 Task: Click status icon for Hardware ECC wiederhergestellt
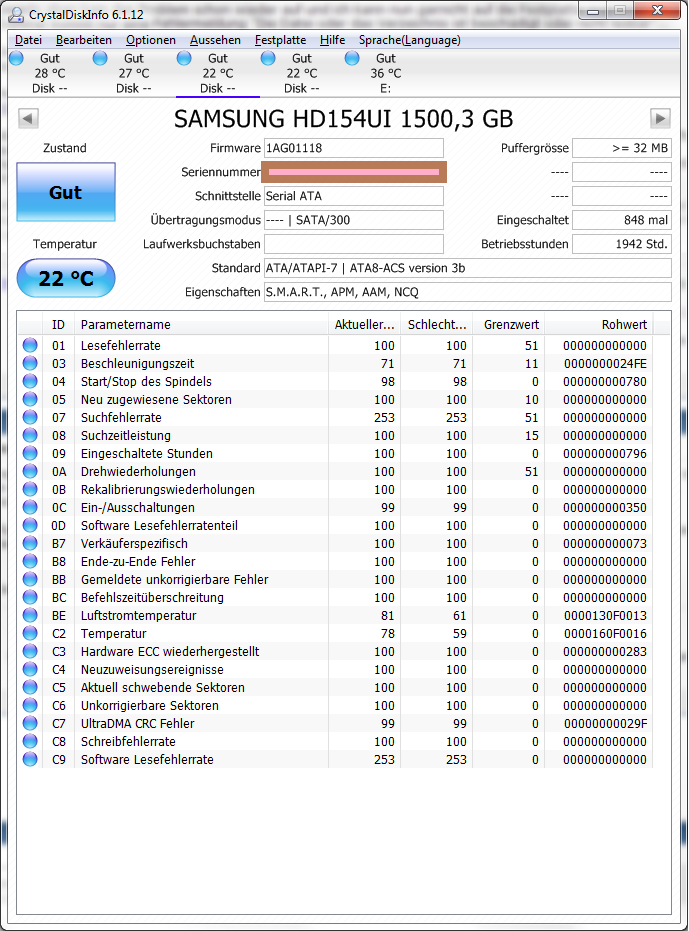[30, 651]
